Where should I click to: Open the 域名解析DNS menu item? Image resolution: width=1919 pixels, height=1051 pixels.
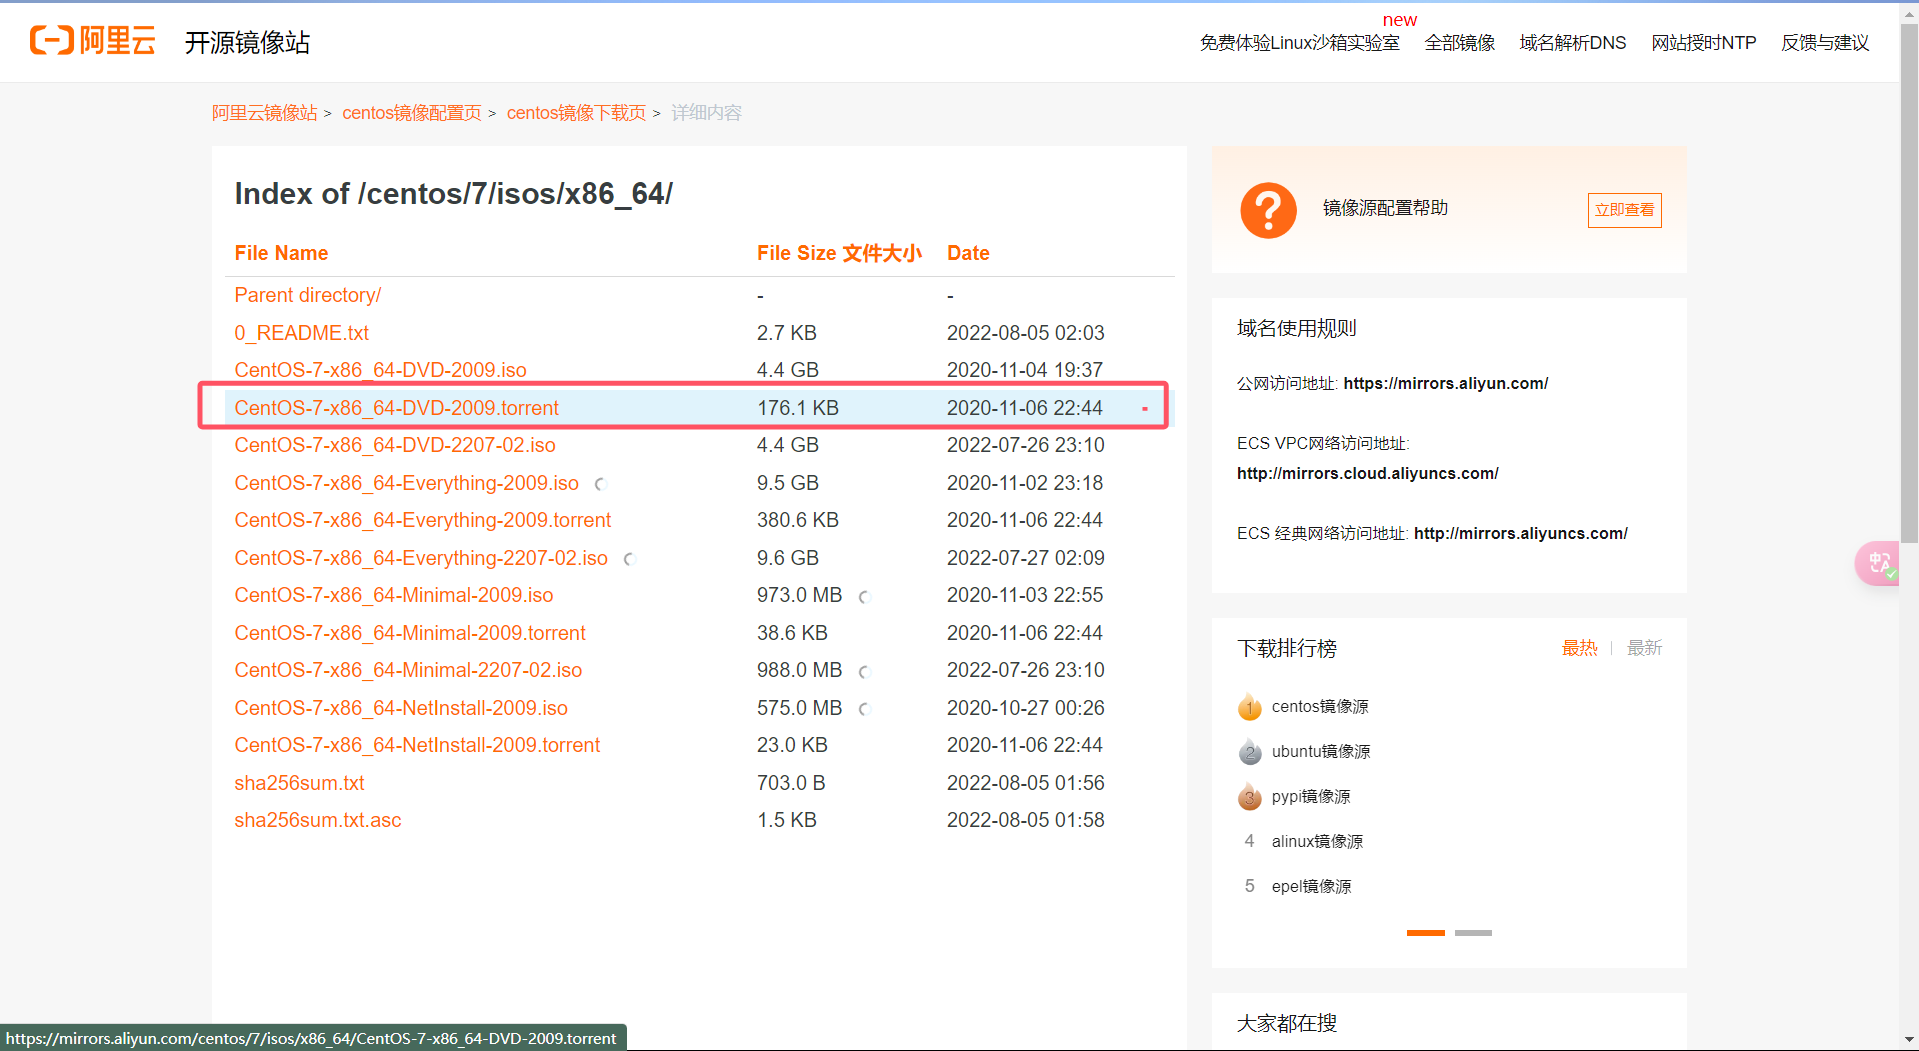pyautogui.click(x=1572, y=43)
